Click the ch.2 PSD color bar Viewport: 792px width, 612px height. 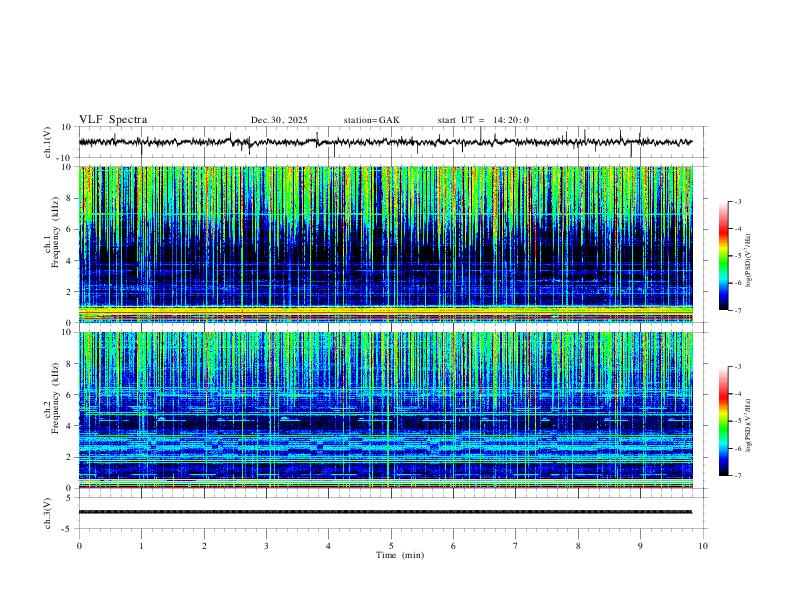[723, 421]
